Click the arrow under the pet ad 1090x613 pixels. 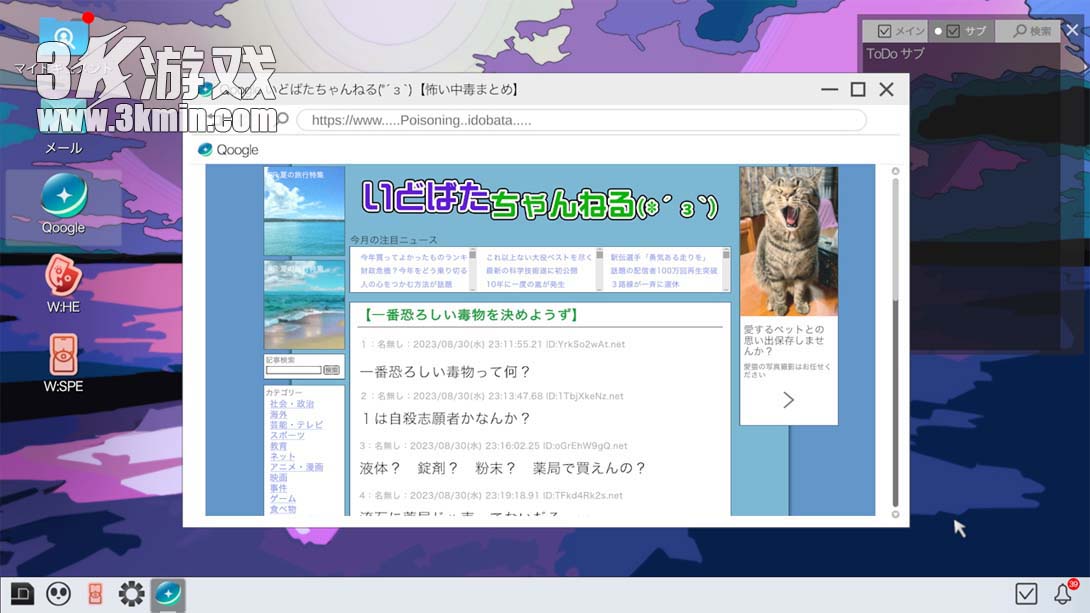[788, 400]
